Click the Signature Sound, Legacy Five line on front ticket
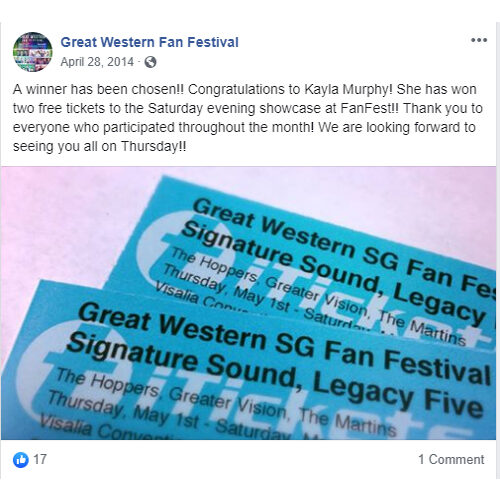The height and width of the screenshot is (500, 500). tap(275, 375)
